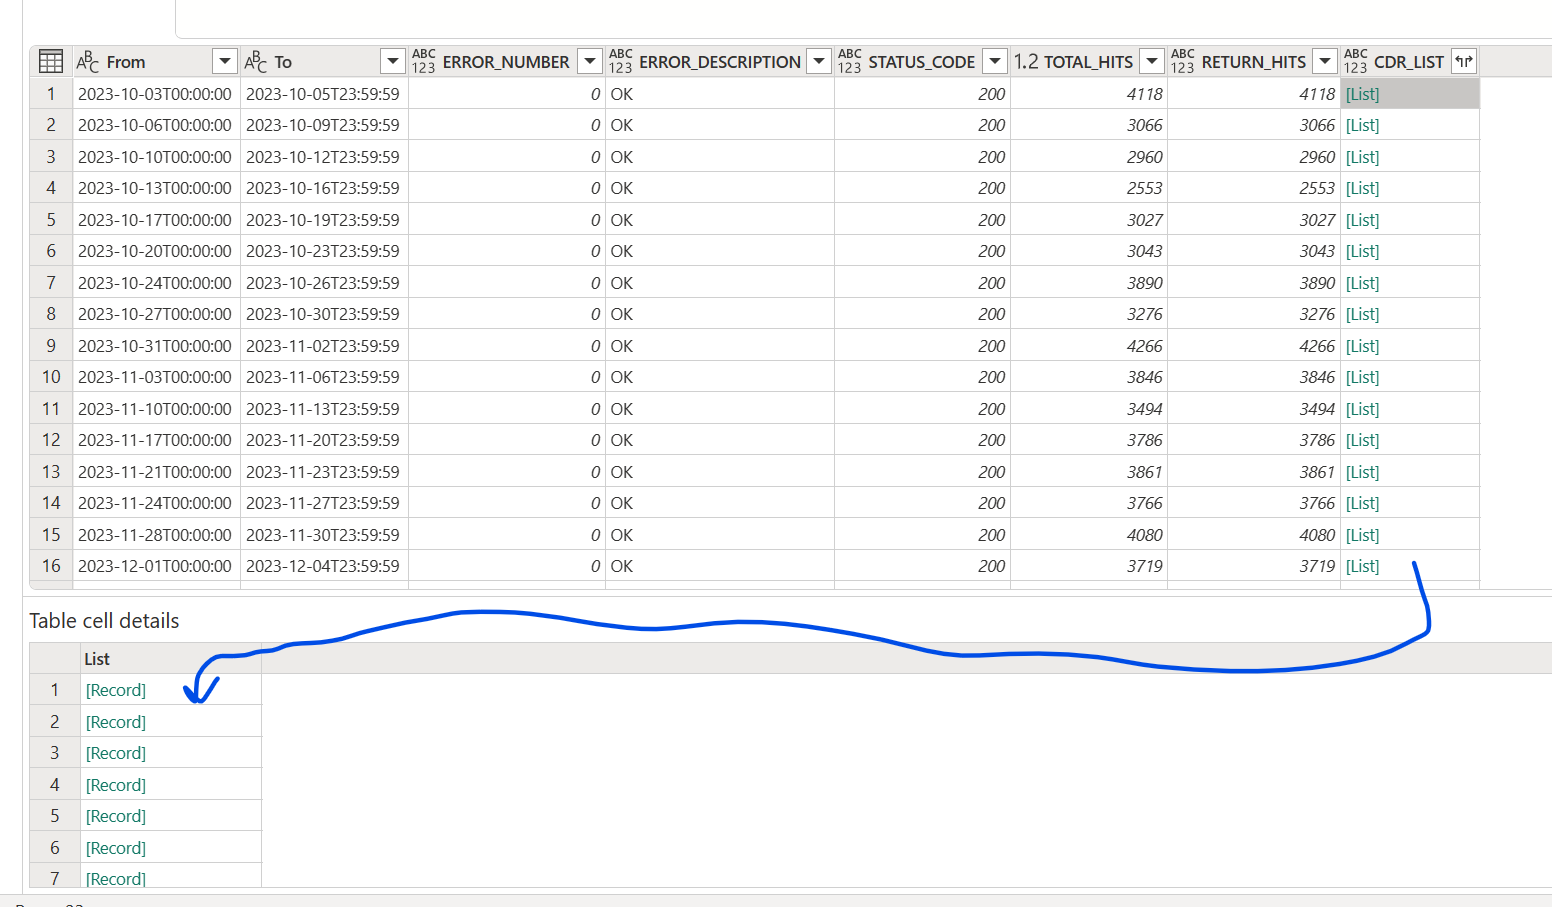Select To cell 2023-10-26T23:59:59
The image size is (1552, 907).
click(323, 283)
